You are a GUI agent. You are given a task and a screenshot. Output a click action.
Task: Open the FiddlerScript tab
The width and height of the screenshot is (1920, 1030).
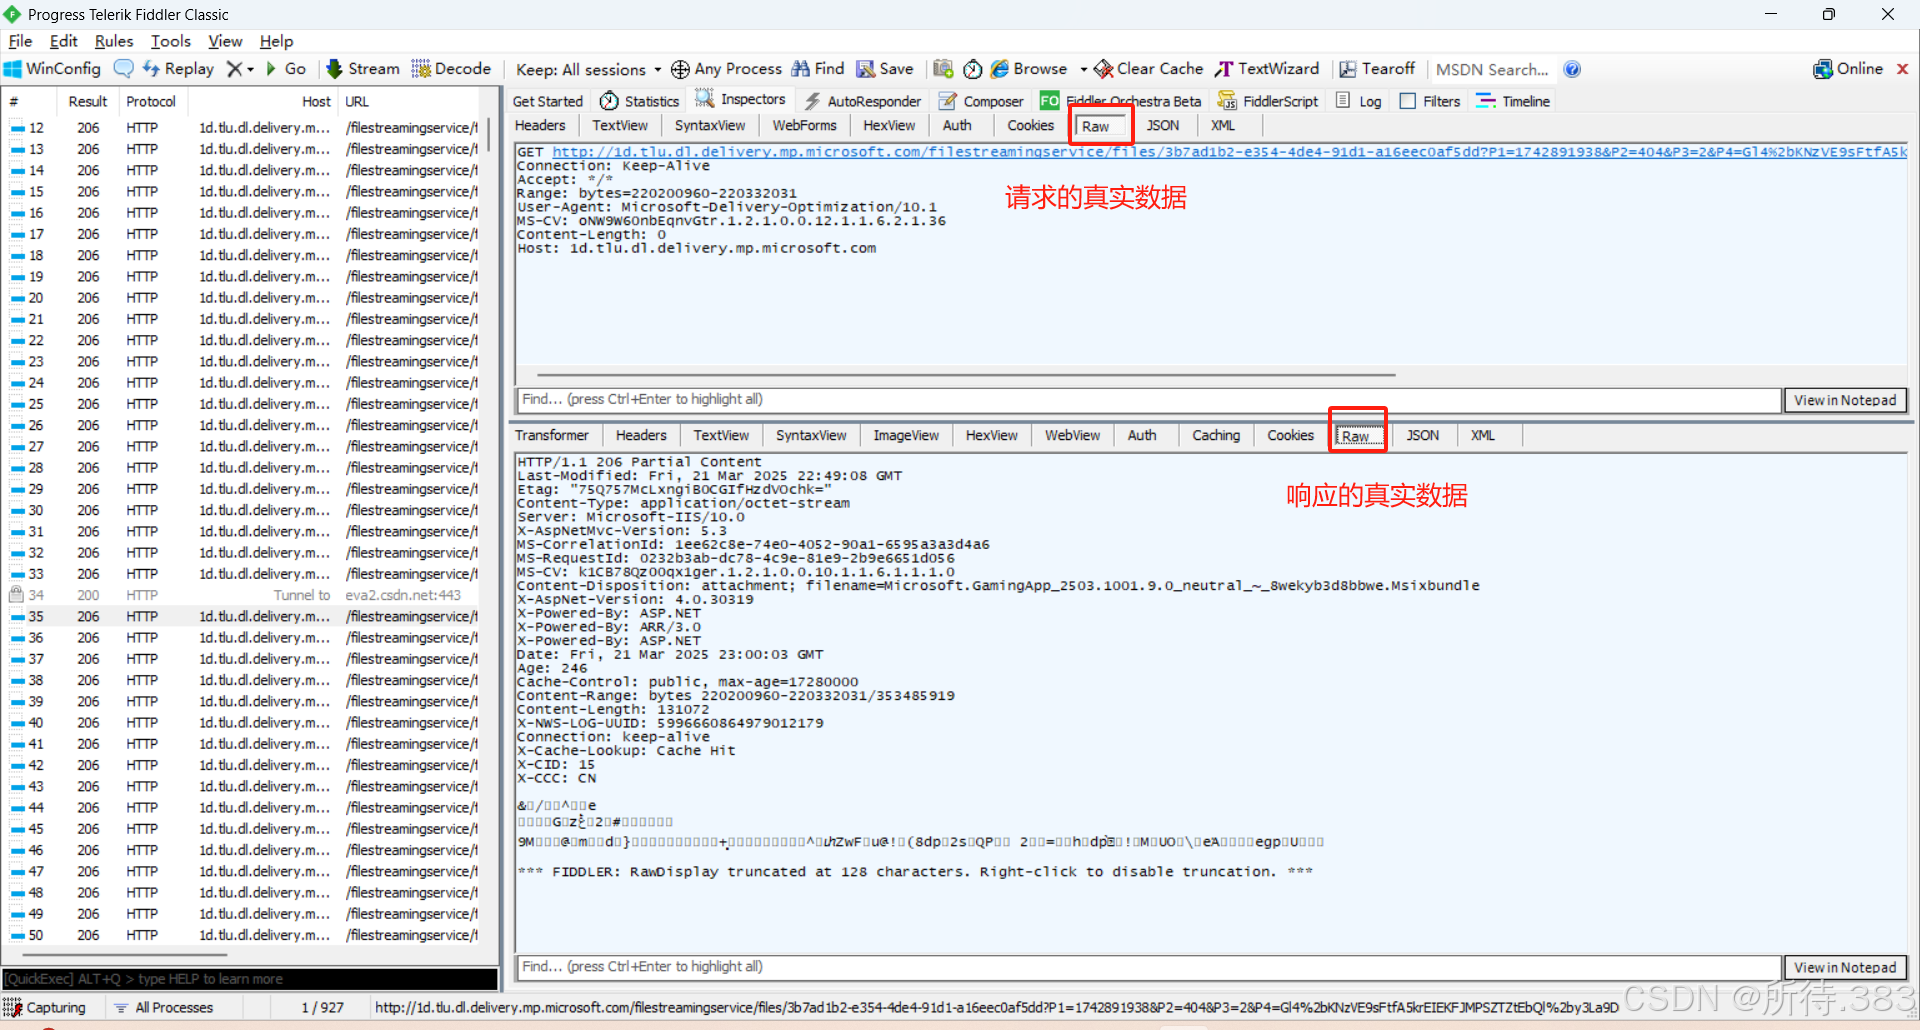pos(1267,101)
